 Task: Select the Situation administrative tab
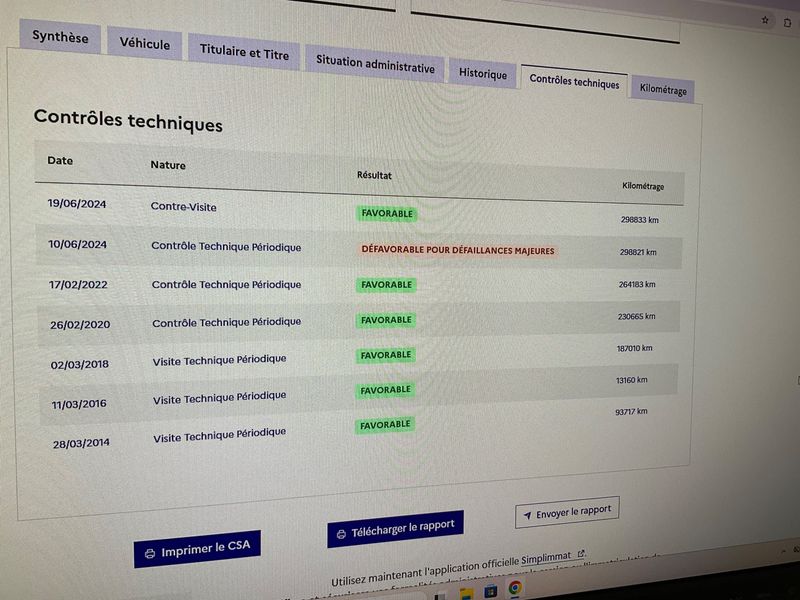[375, 64]
